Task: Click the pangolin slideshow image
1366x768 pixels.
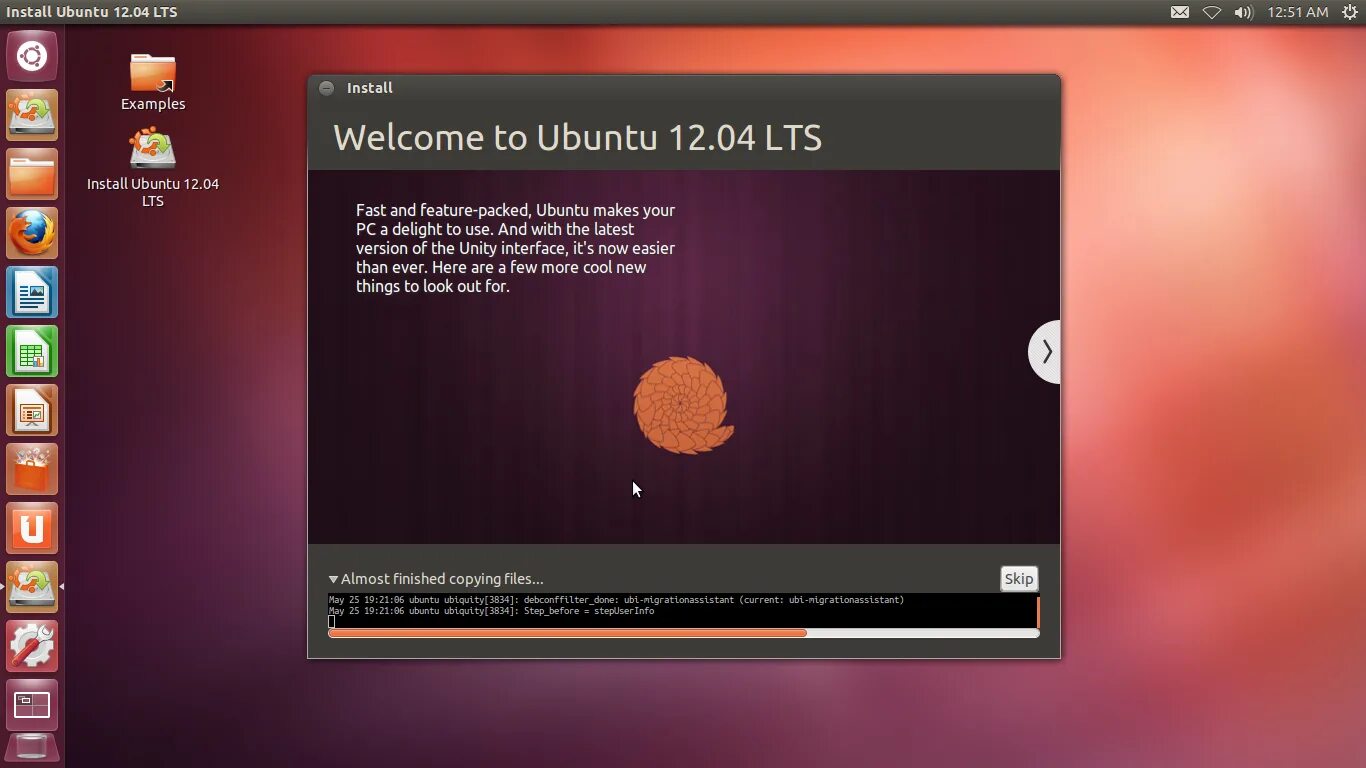Action: tap(684, 405)
